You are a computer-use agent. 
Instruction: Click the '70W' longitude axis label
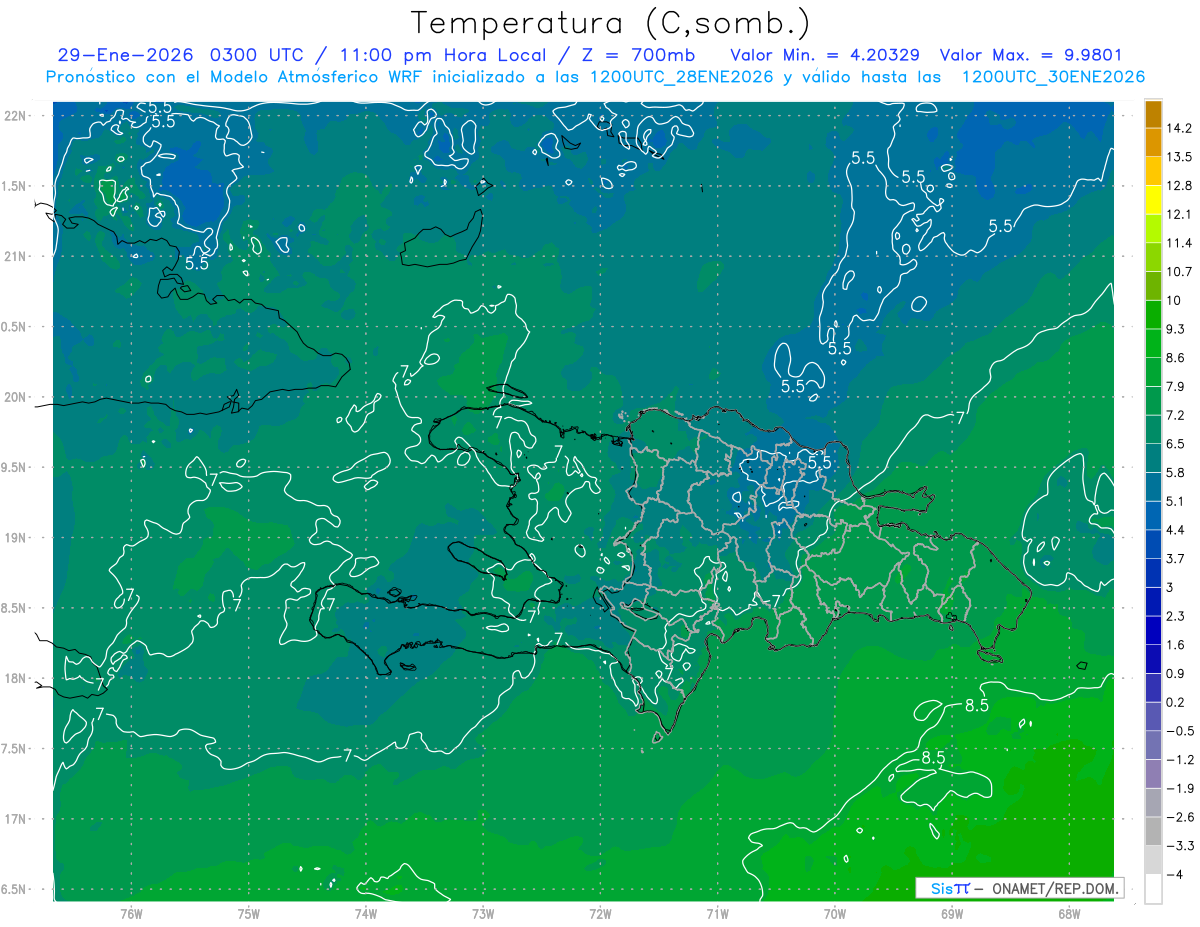click(x=835, y=914)
